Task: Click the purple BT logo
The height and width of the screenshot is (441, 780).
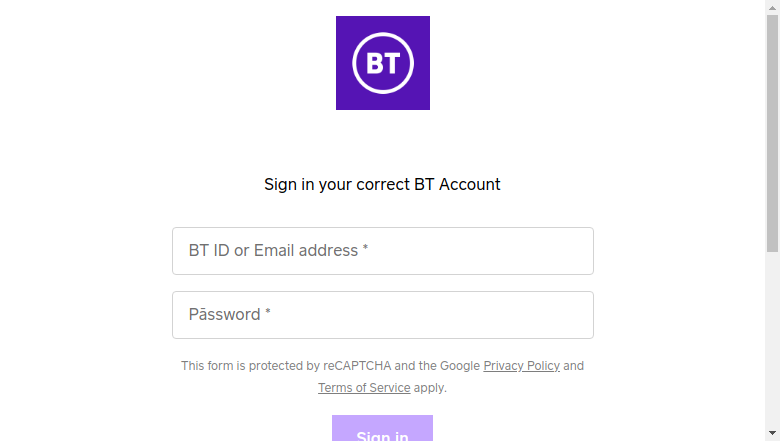Action: [x=383, y=63]
